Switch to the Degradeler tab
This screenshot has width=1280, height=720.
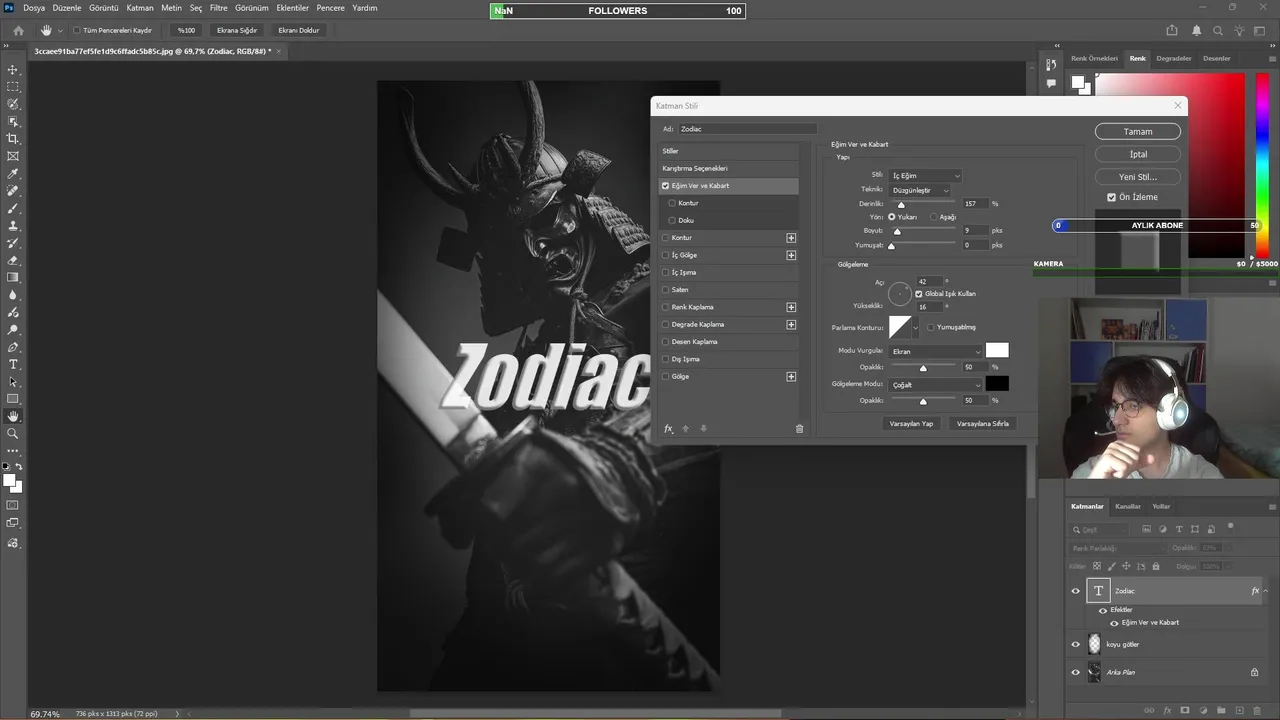(x=1174, y=58)
